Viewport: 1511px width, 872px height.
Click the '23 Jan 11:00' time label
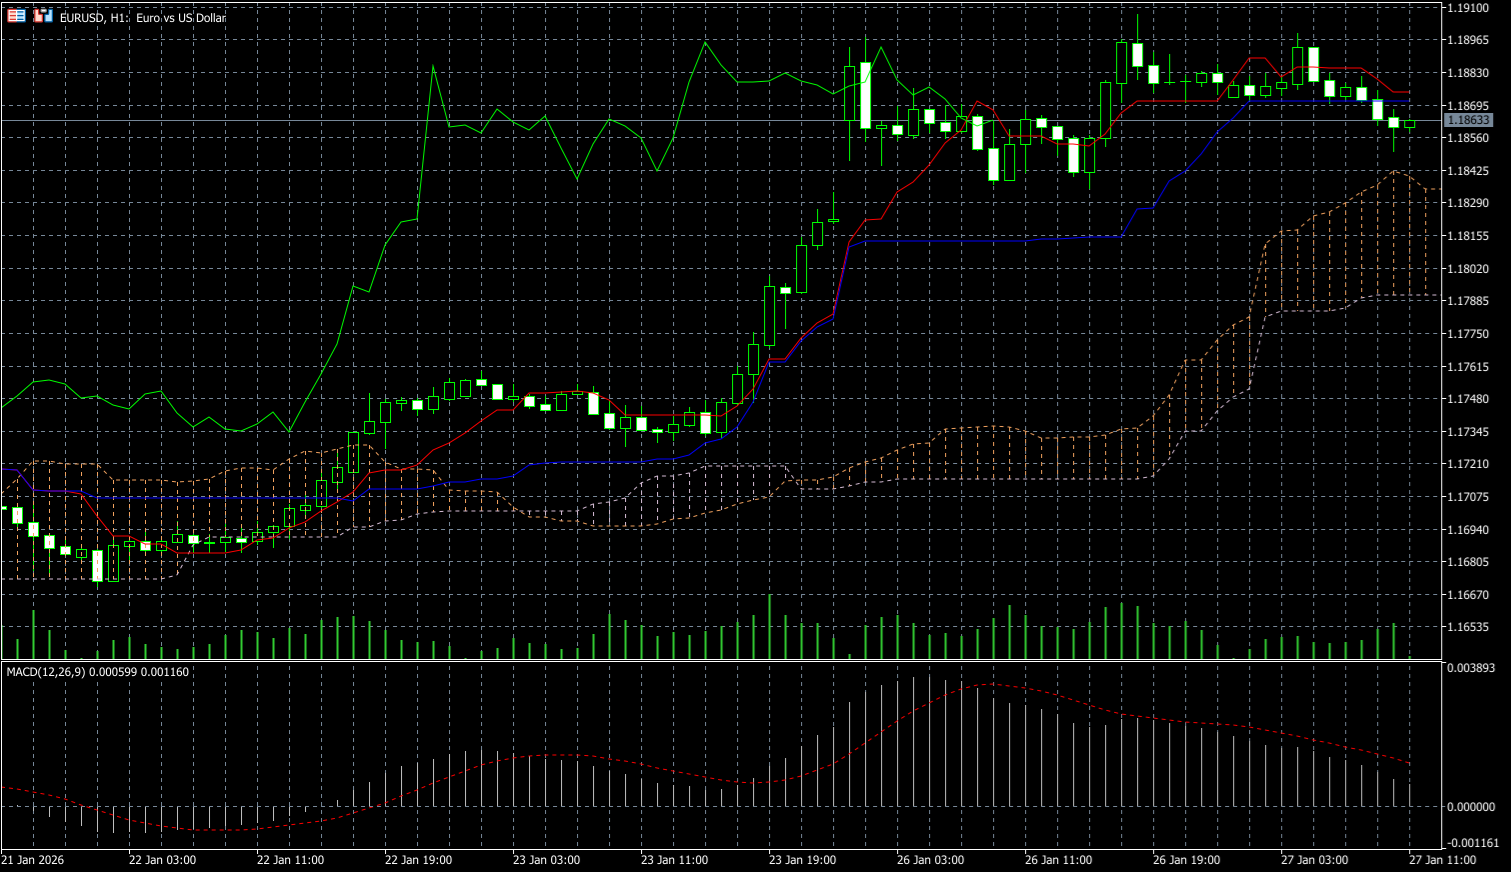click(675, 860)
